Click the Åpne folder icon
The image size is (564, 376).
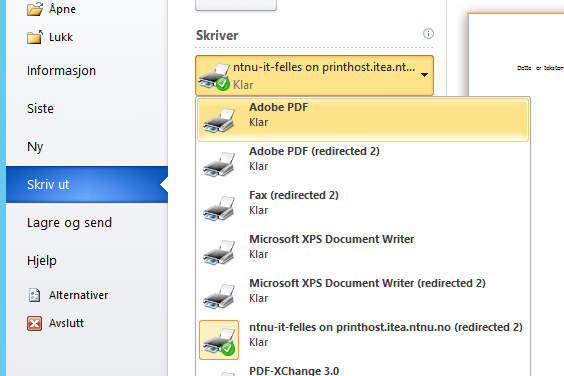(x=35, y=9)
